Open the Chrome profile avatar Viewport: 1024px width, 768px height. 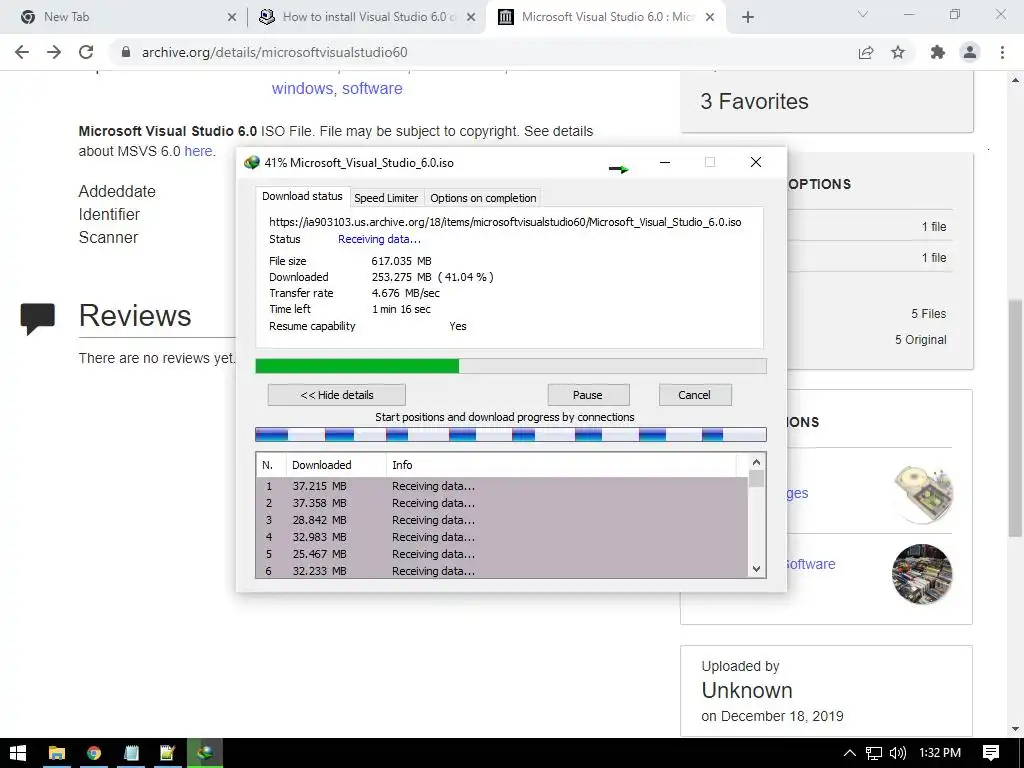970,52
